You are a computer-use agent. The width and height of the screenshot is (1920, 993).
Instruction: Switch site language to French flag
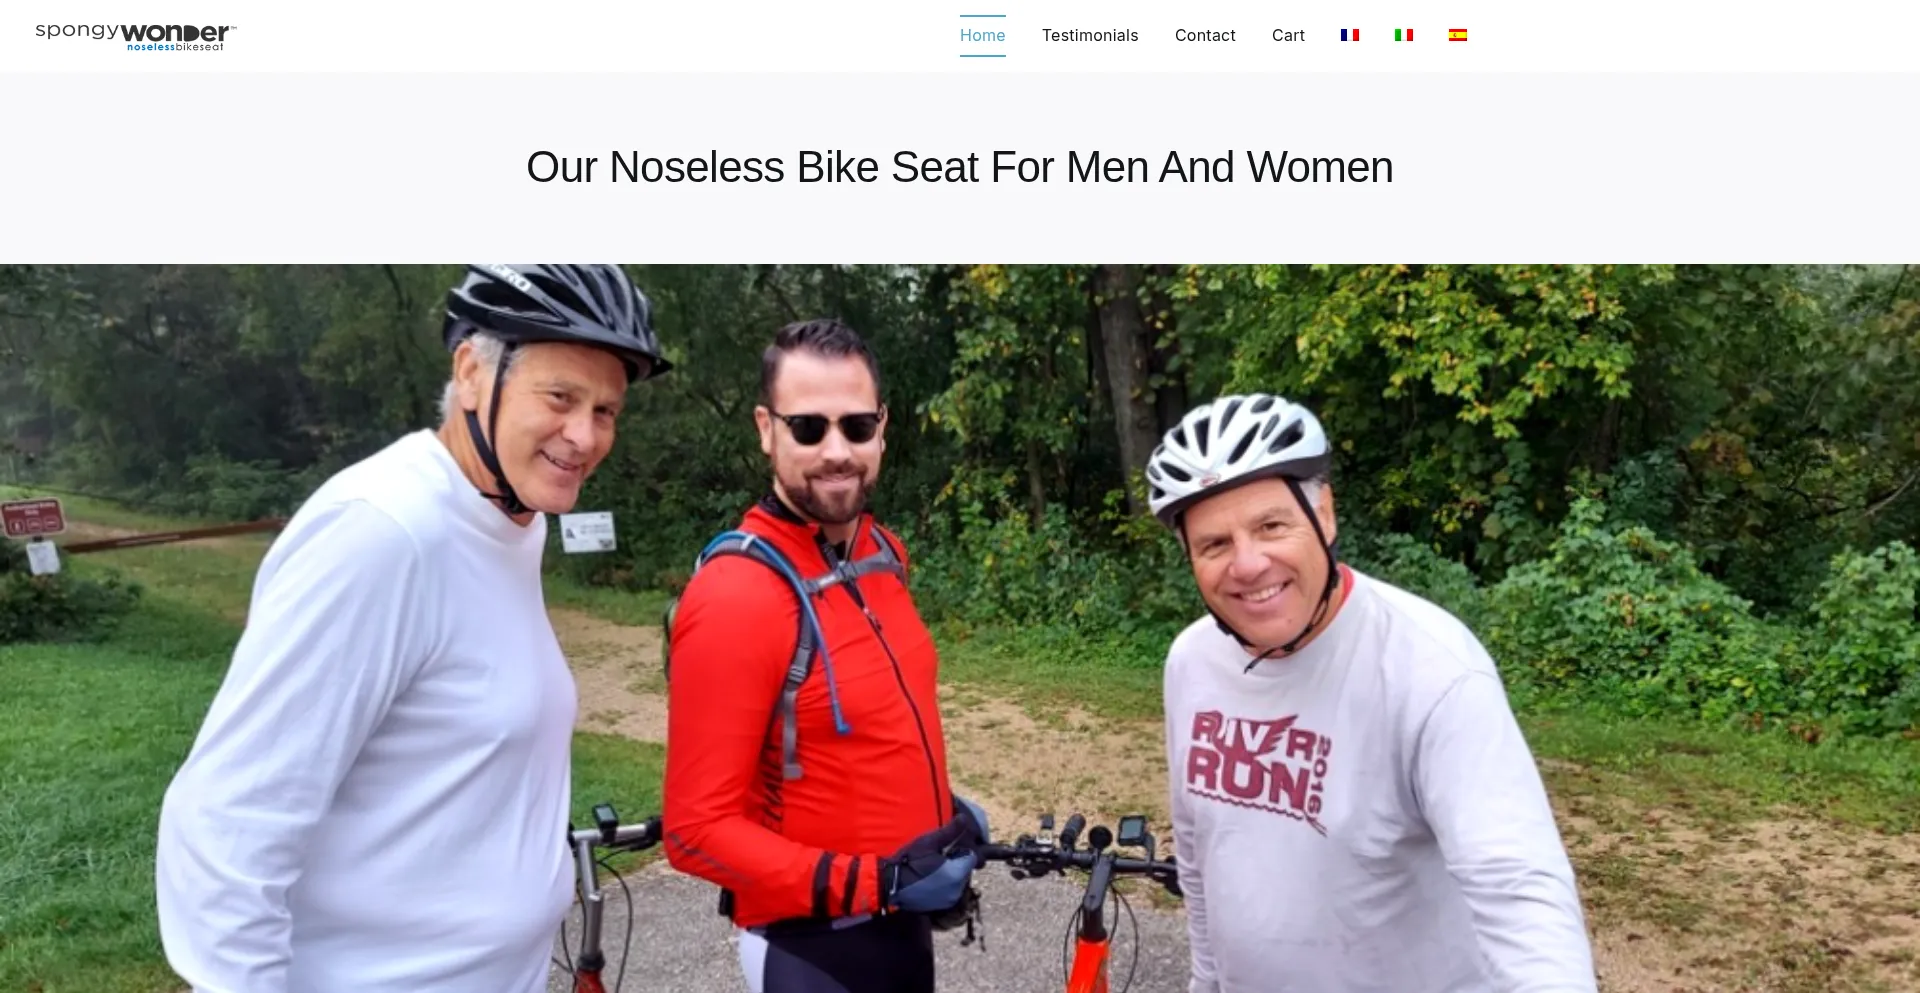[x=1349, y=35]
